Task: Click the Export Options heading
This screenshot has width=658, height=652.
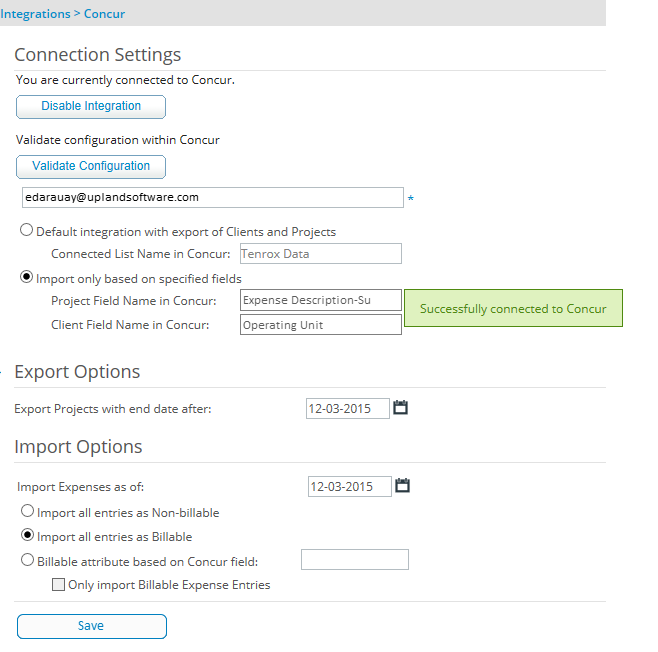Action: pyautogui.click(x=77, y=372)
